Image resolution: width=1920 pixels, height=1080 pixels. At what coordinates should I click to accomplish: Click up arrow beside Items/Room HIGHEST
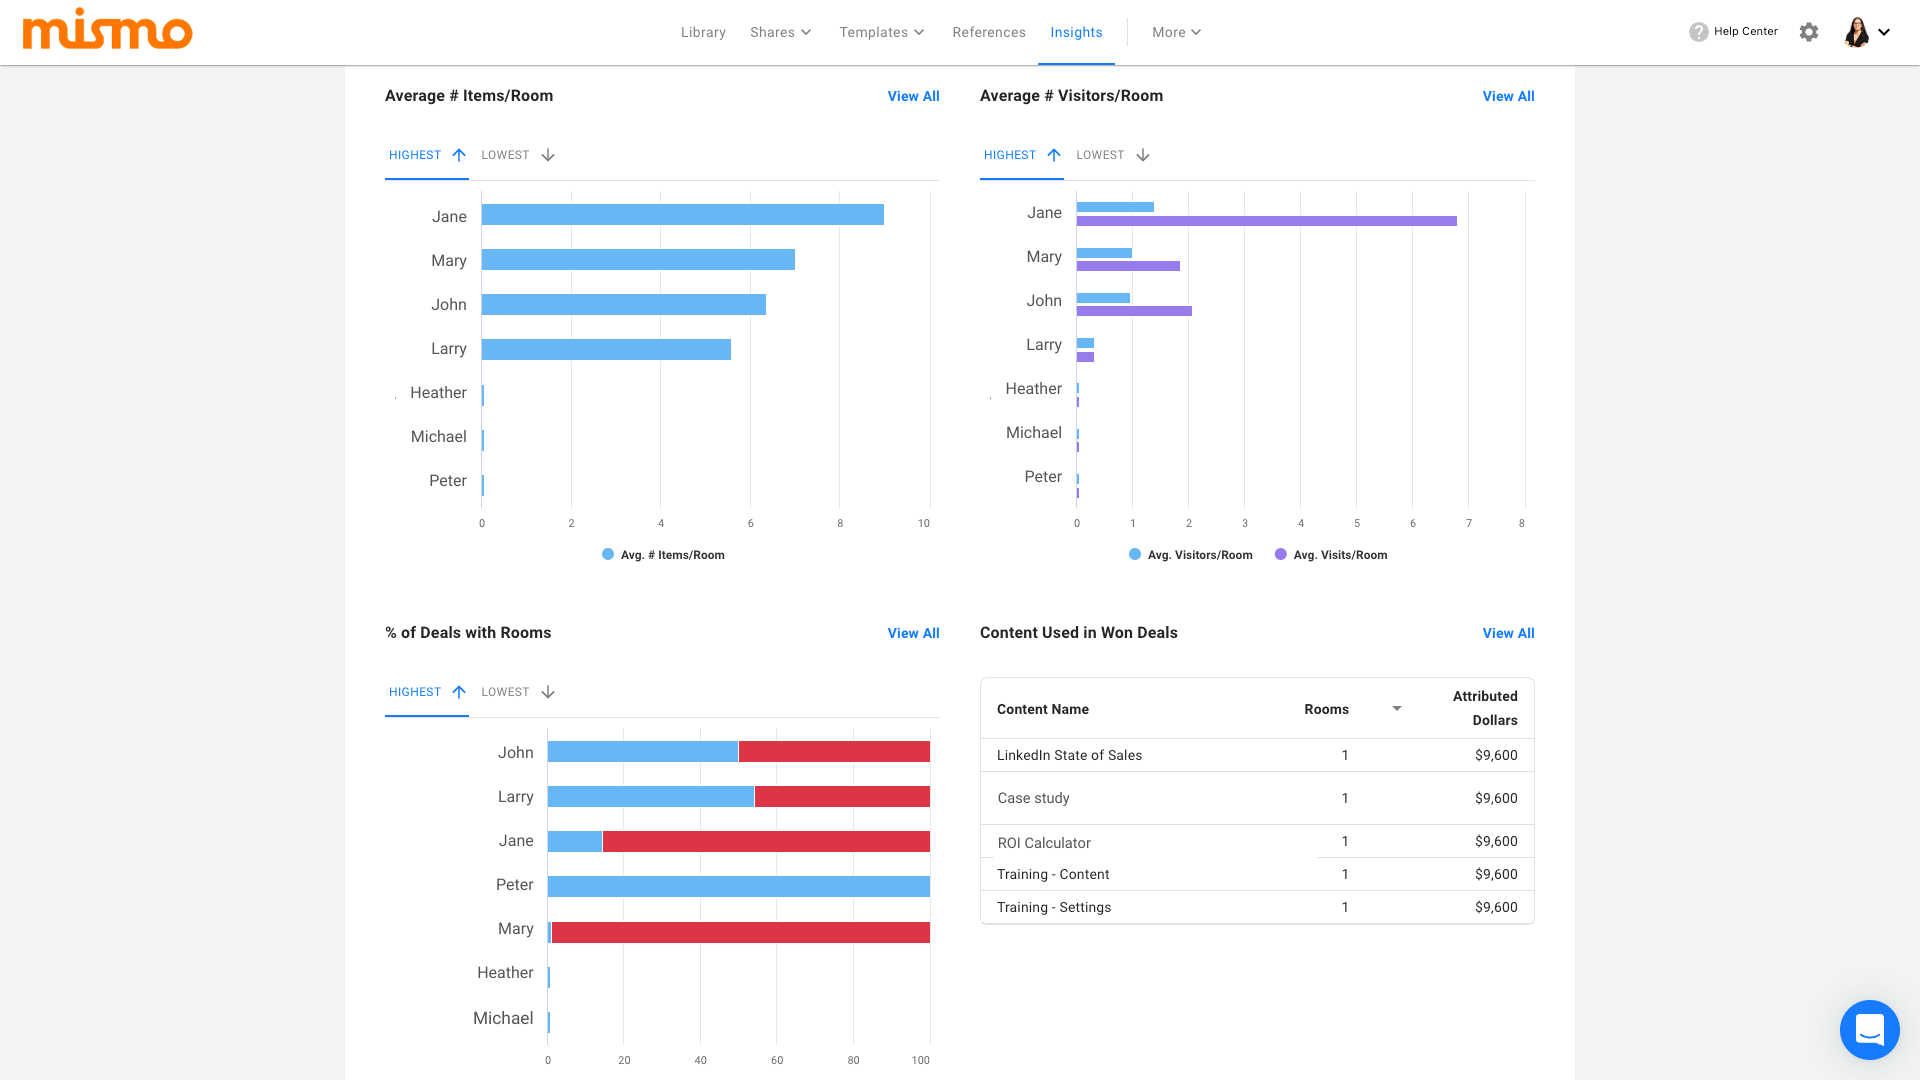[x=459, y=155]
